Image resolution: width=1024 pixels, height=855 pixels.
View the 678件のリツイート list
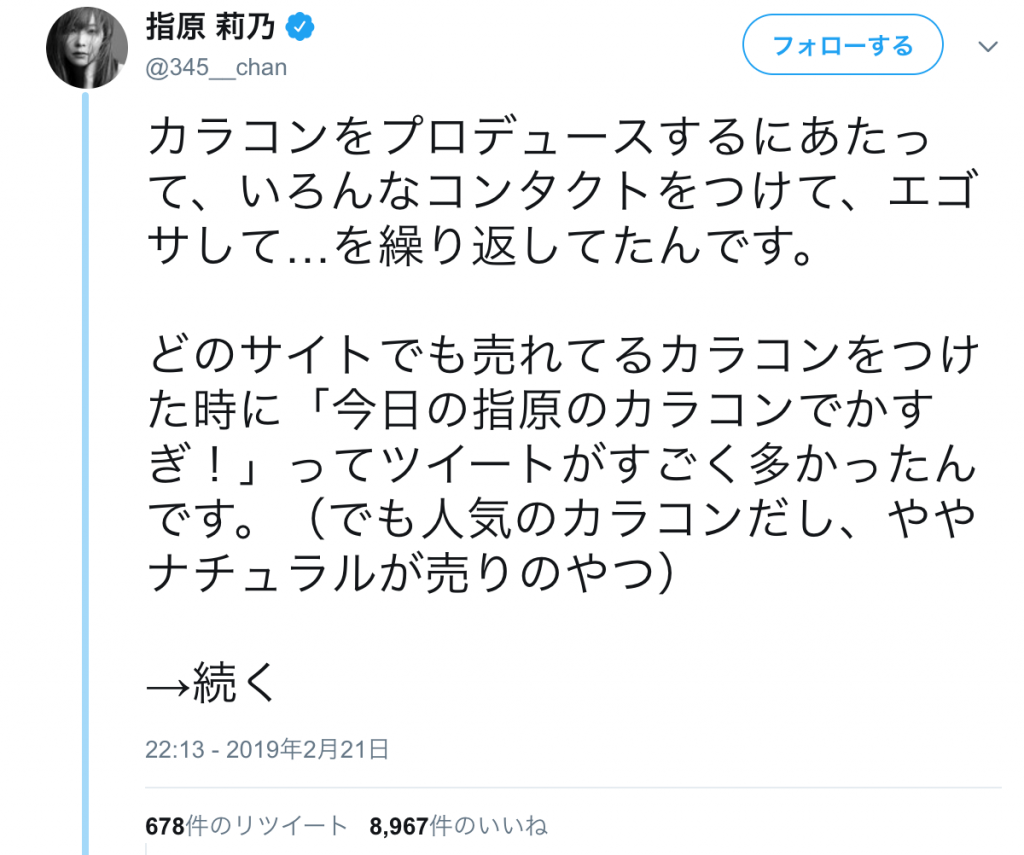coord(246,826)
